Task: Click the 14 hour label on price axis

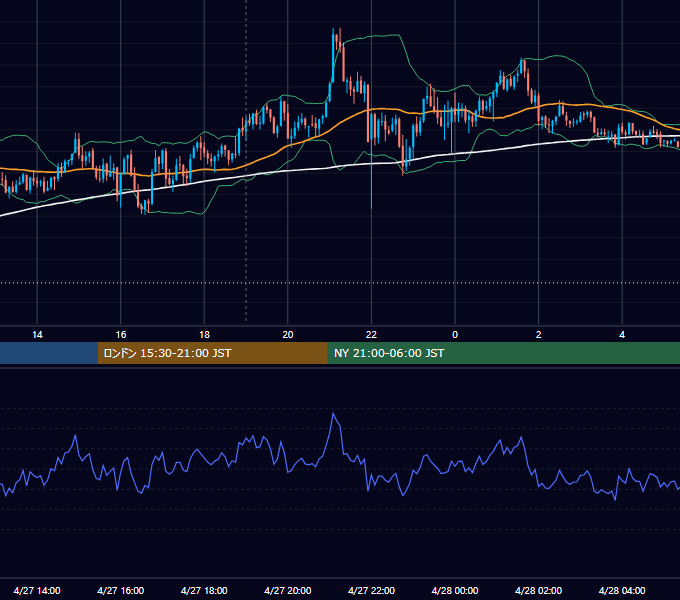Action: coord(37,335)
